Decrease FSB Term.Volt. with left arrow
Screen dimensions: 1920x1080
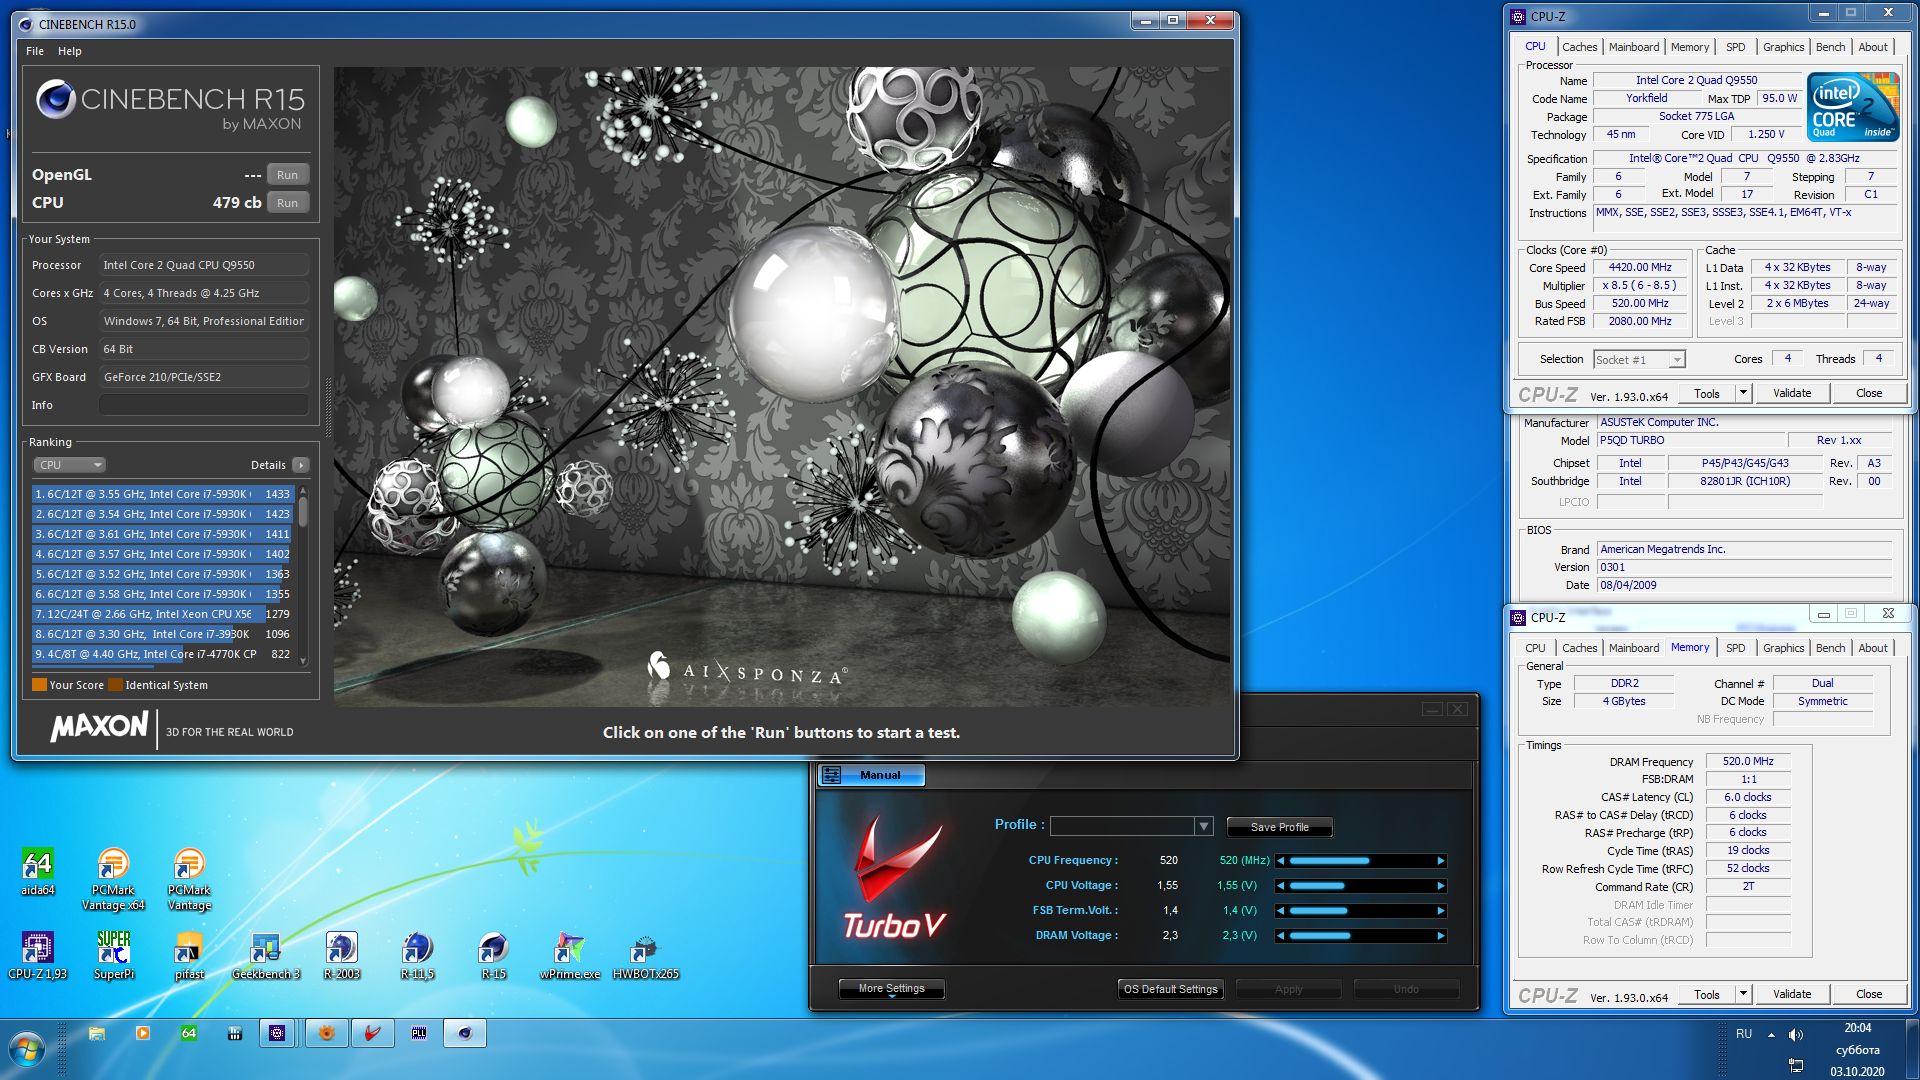pyautogui.click(x=1280, y=911)
